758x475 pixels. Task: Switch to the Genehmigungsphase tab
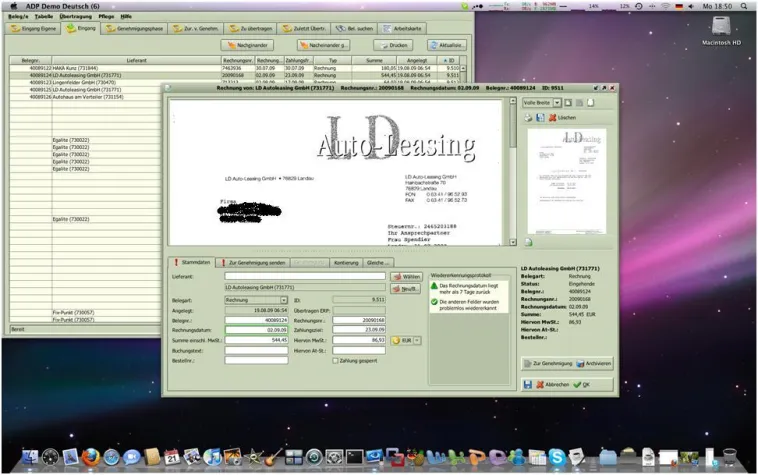135,29
